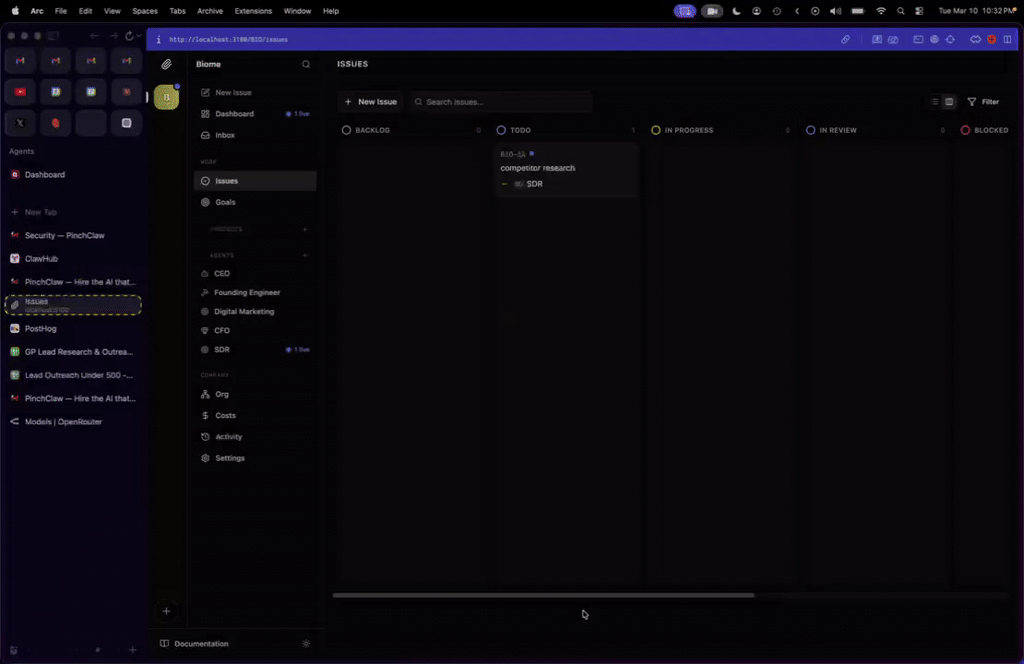Open the Org chart page
The image size is (1024, 664).
point(255,394)
